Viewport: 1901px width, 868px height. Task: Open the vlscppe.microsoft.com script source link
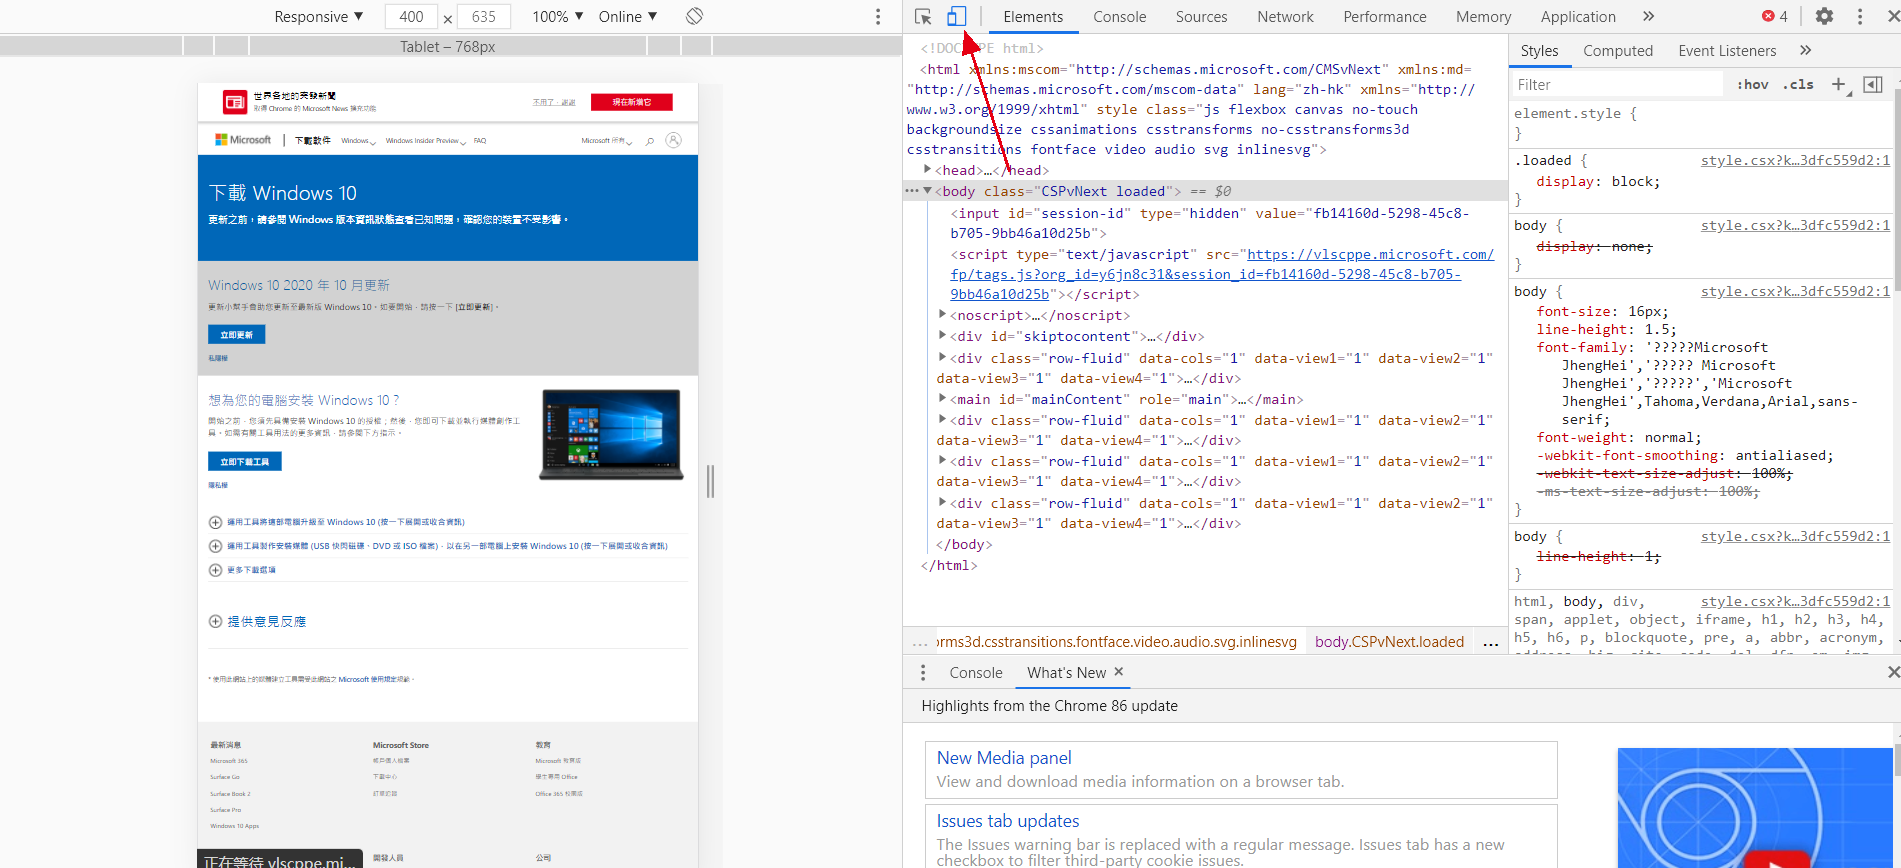tap(1222, 275)
